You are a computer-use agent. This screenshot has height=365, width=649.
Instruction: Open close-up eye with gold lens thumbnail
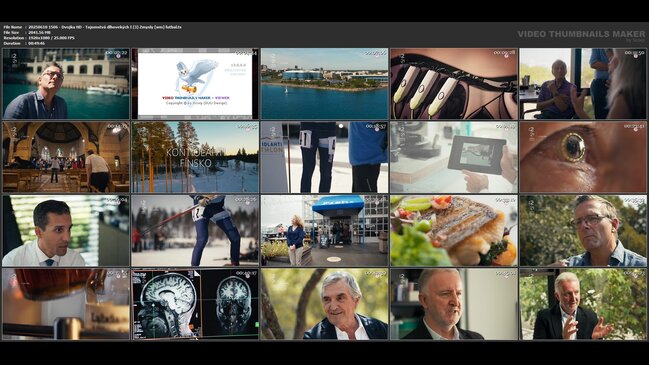click(x=583, y=157)
